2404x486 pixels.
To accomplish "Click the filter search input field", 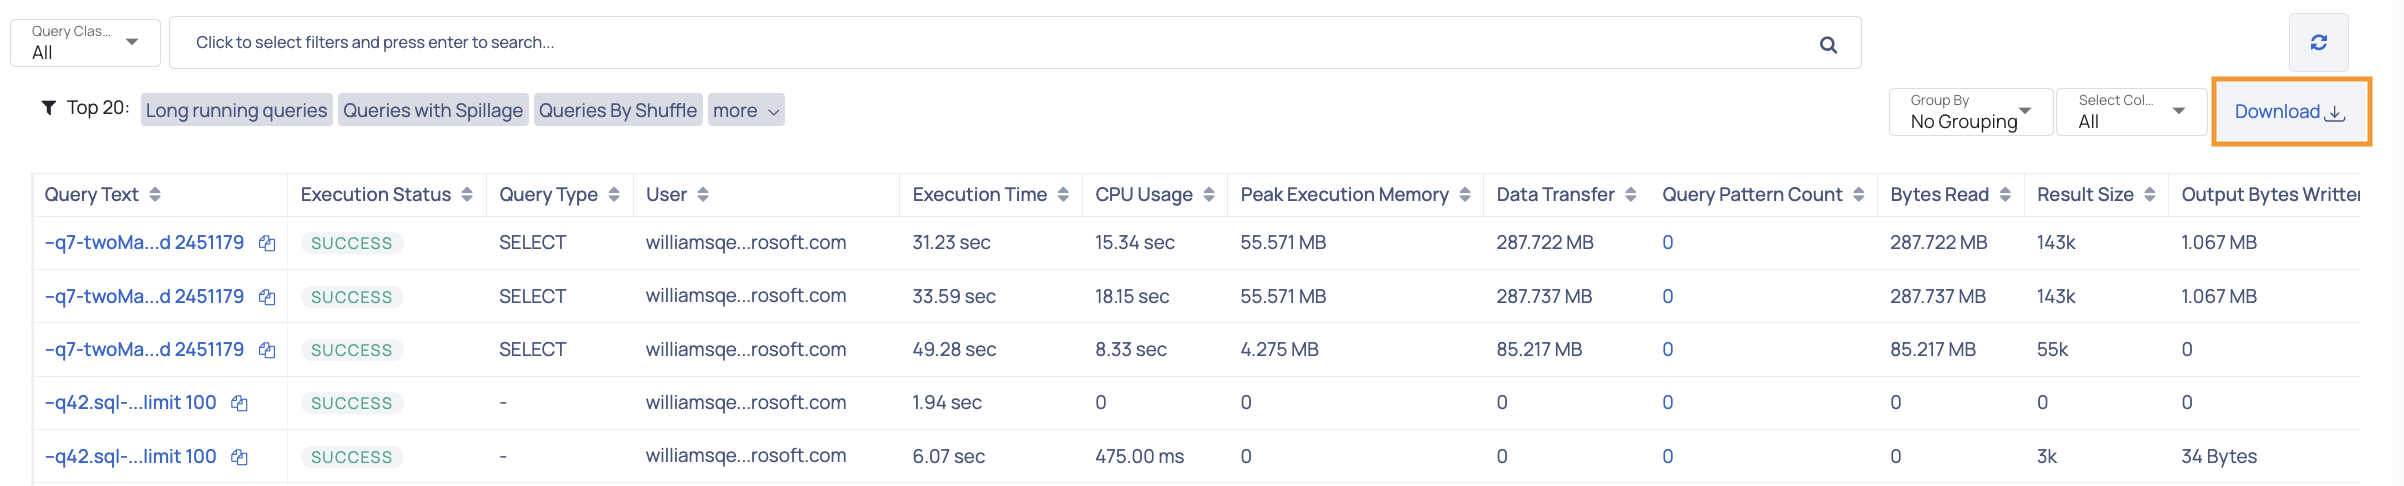I will pos(1000,43).
